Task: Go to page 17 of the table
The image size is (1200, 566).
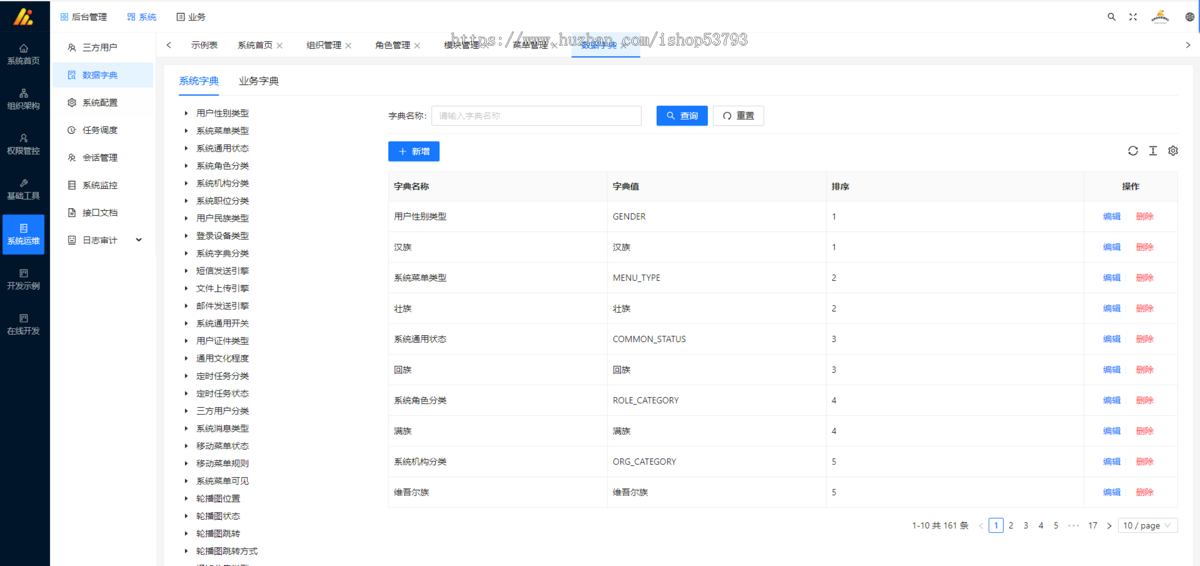Action: point(1093,525)
